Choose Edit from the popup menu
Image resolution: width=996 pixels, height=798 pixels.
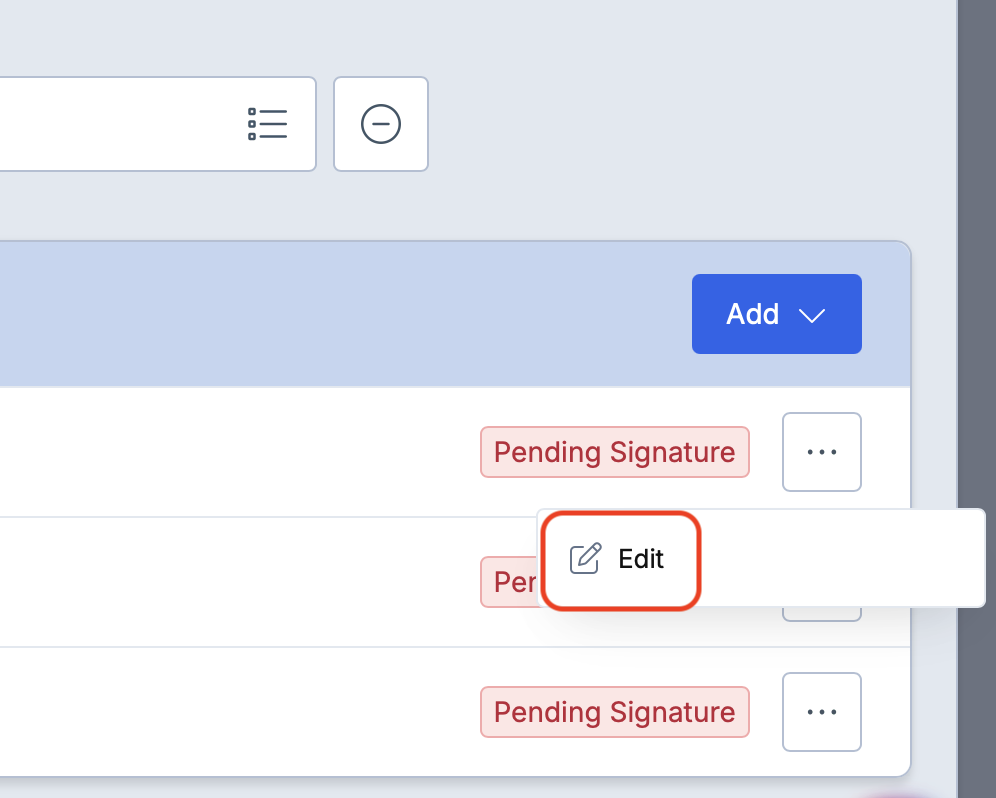click(640, 559)
